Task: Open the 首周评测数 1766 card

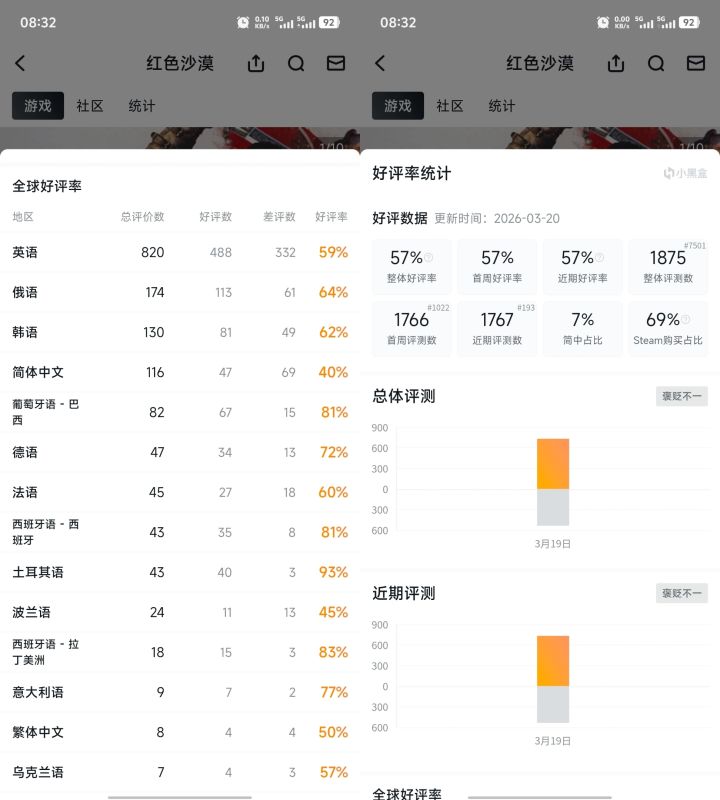Action: pos(411,329)
